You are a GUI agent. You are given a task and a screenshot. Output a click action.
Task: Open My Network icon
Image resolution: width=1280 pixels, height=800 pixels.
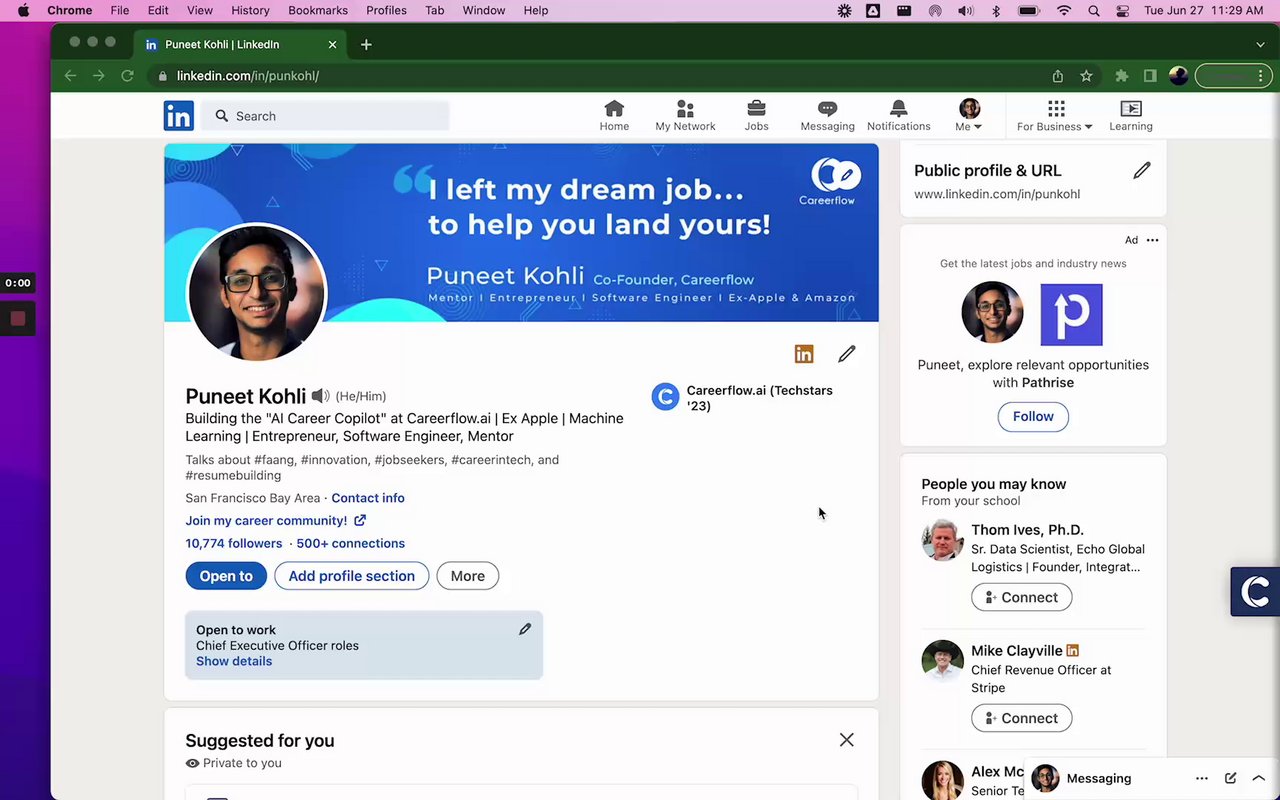tap(685, 115)
